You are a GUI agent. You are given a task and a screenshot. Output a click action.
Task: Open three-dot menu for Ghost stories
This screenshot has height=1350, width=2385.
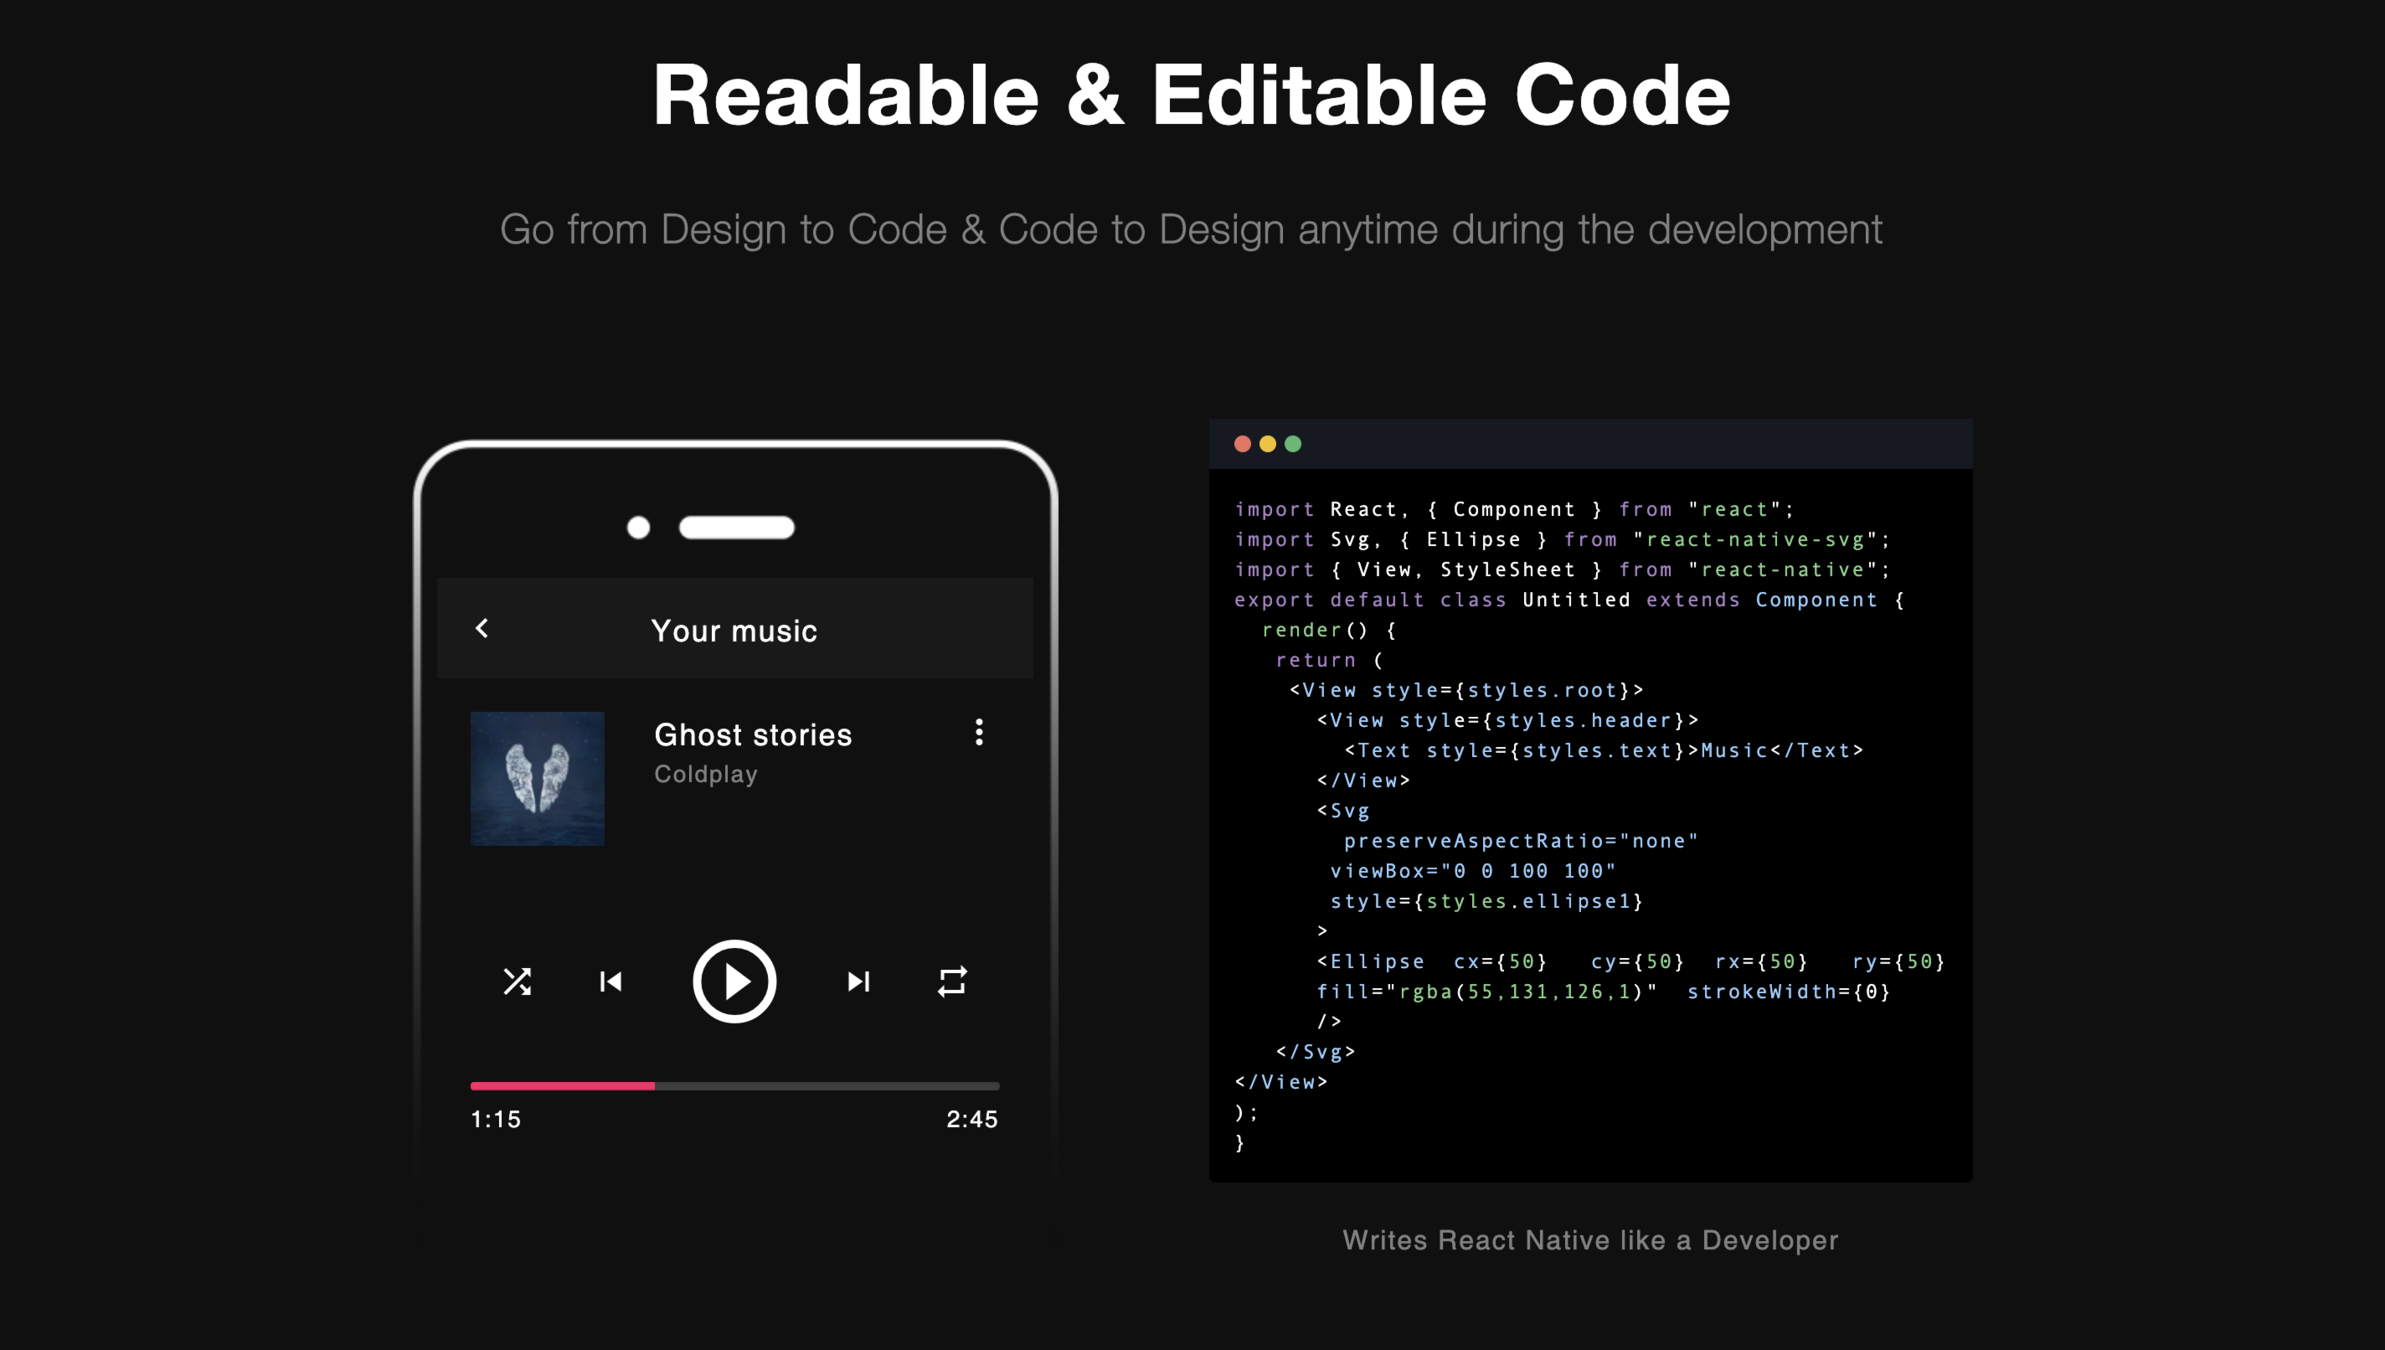pyautogui.click(x=979, y=732)
